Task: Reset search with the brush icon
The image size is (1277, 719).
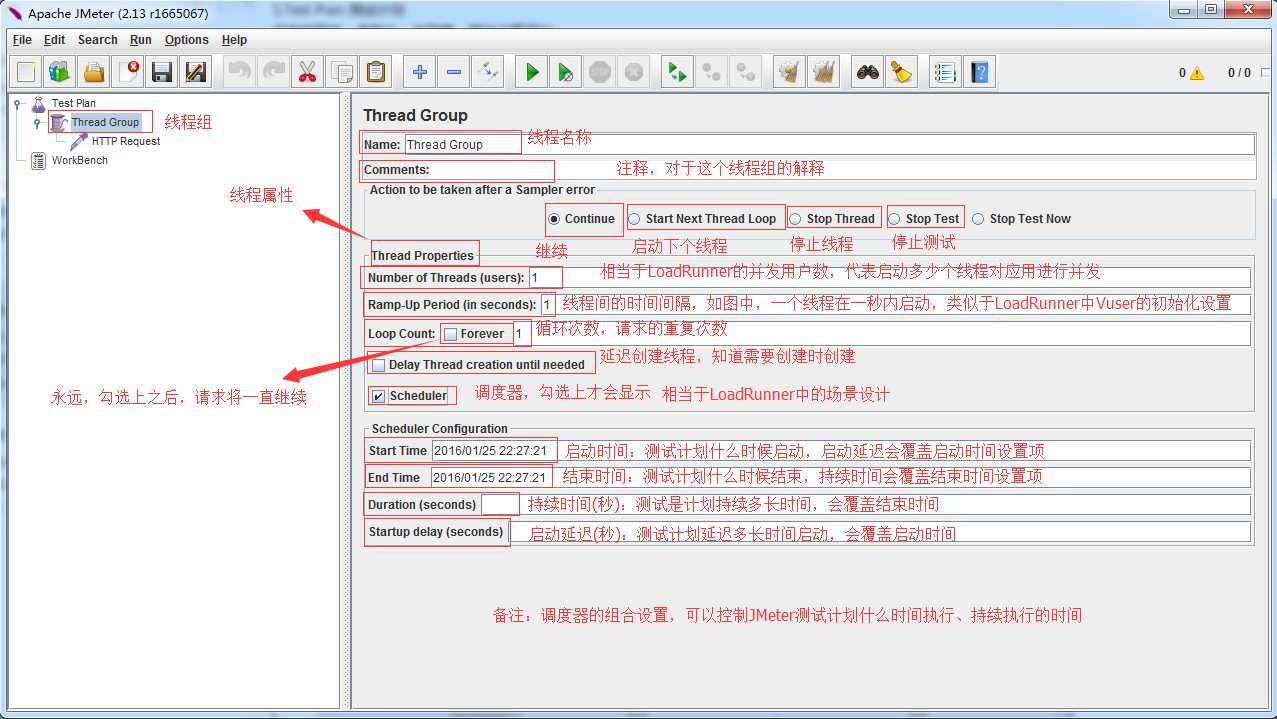Action: 902,72
